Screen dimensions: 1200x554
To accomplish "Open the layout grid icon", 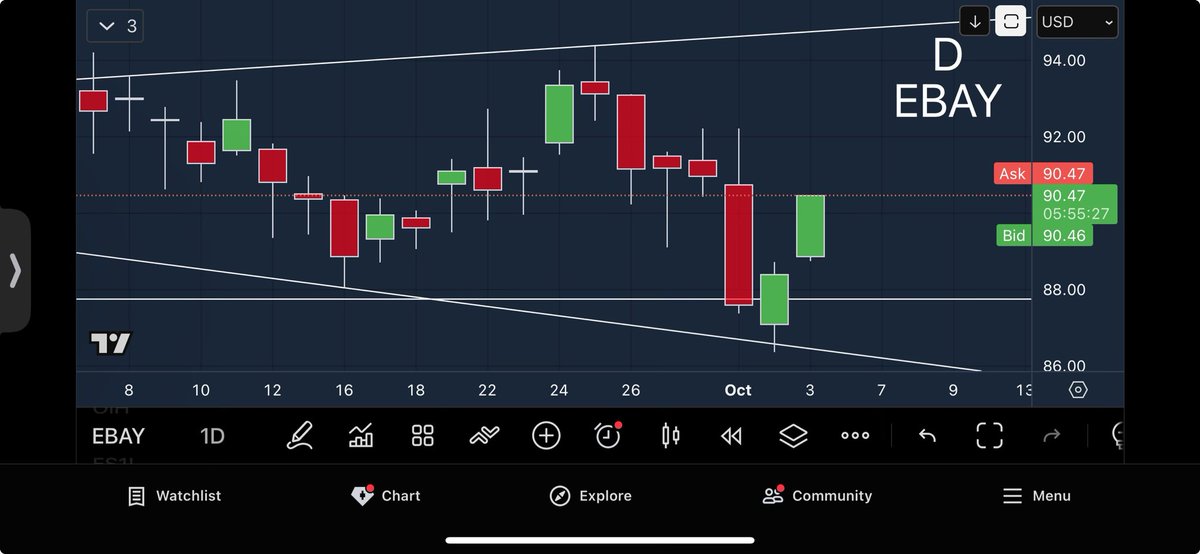I will click(423, 435).
